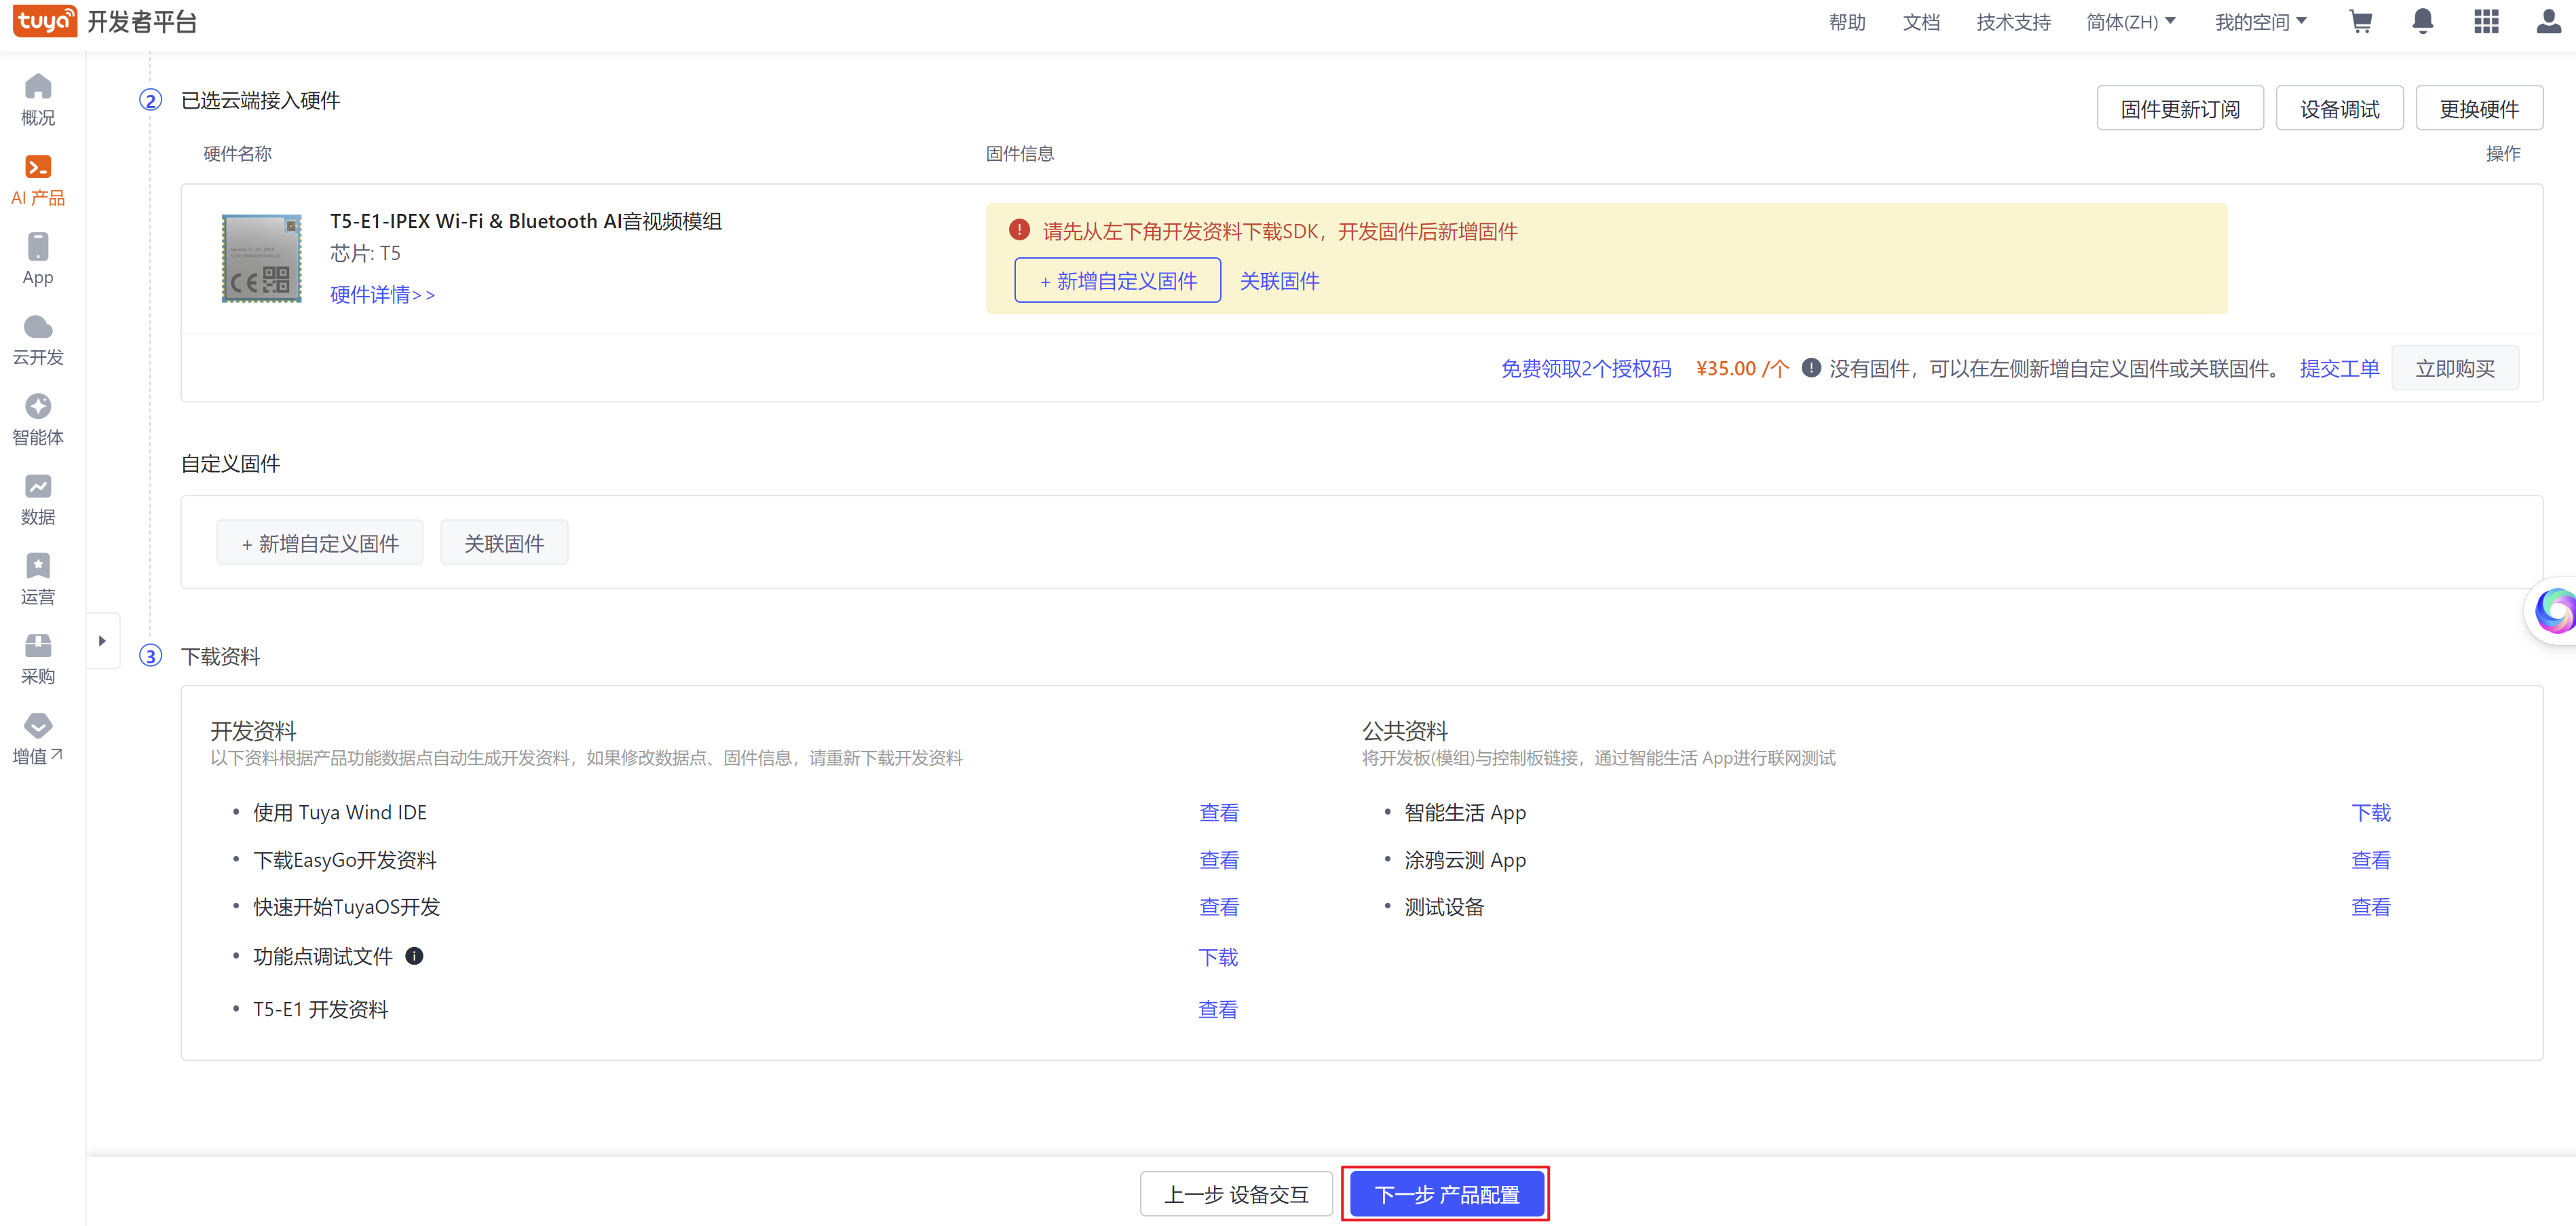This screenshot has width=2576, height=1226.
Task: Open the 我的空间 dropdown
Action: tap(2260, 22)
